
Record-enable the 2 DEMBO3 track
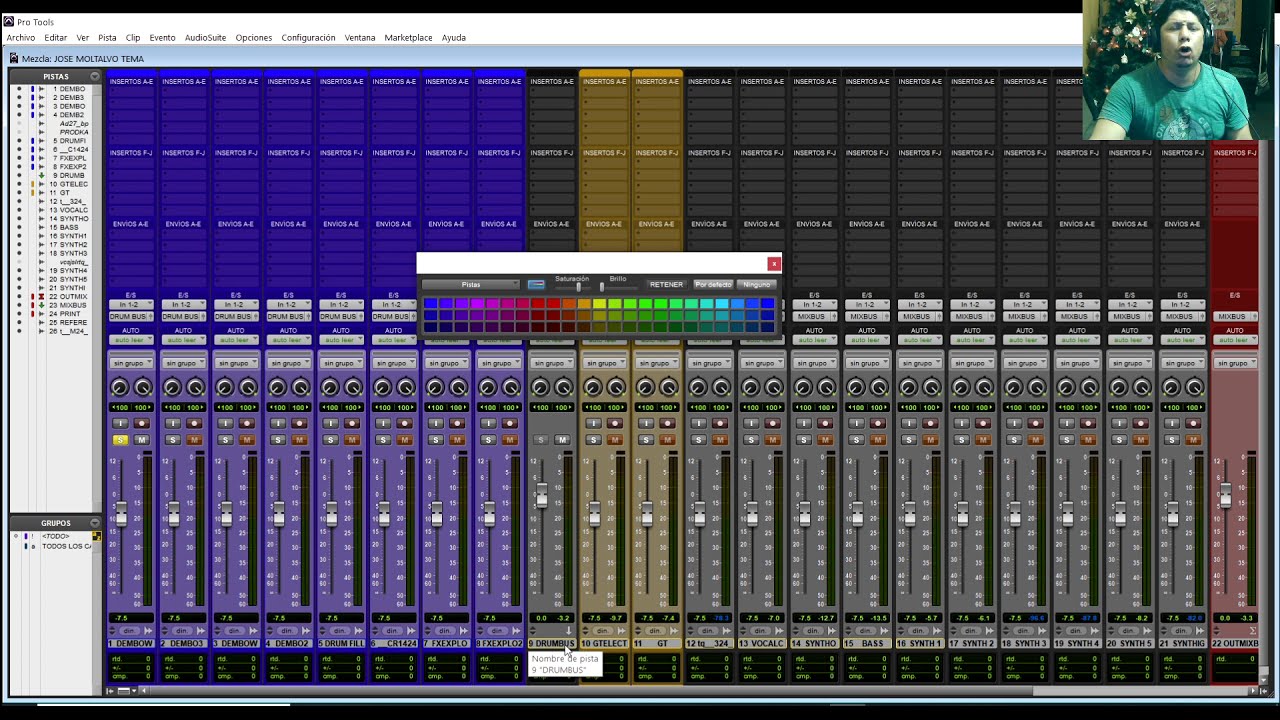click(194, 424)
